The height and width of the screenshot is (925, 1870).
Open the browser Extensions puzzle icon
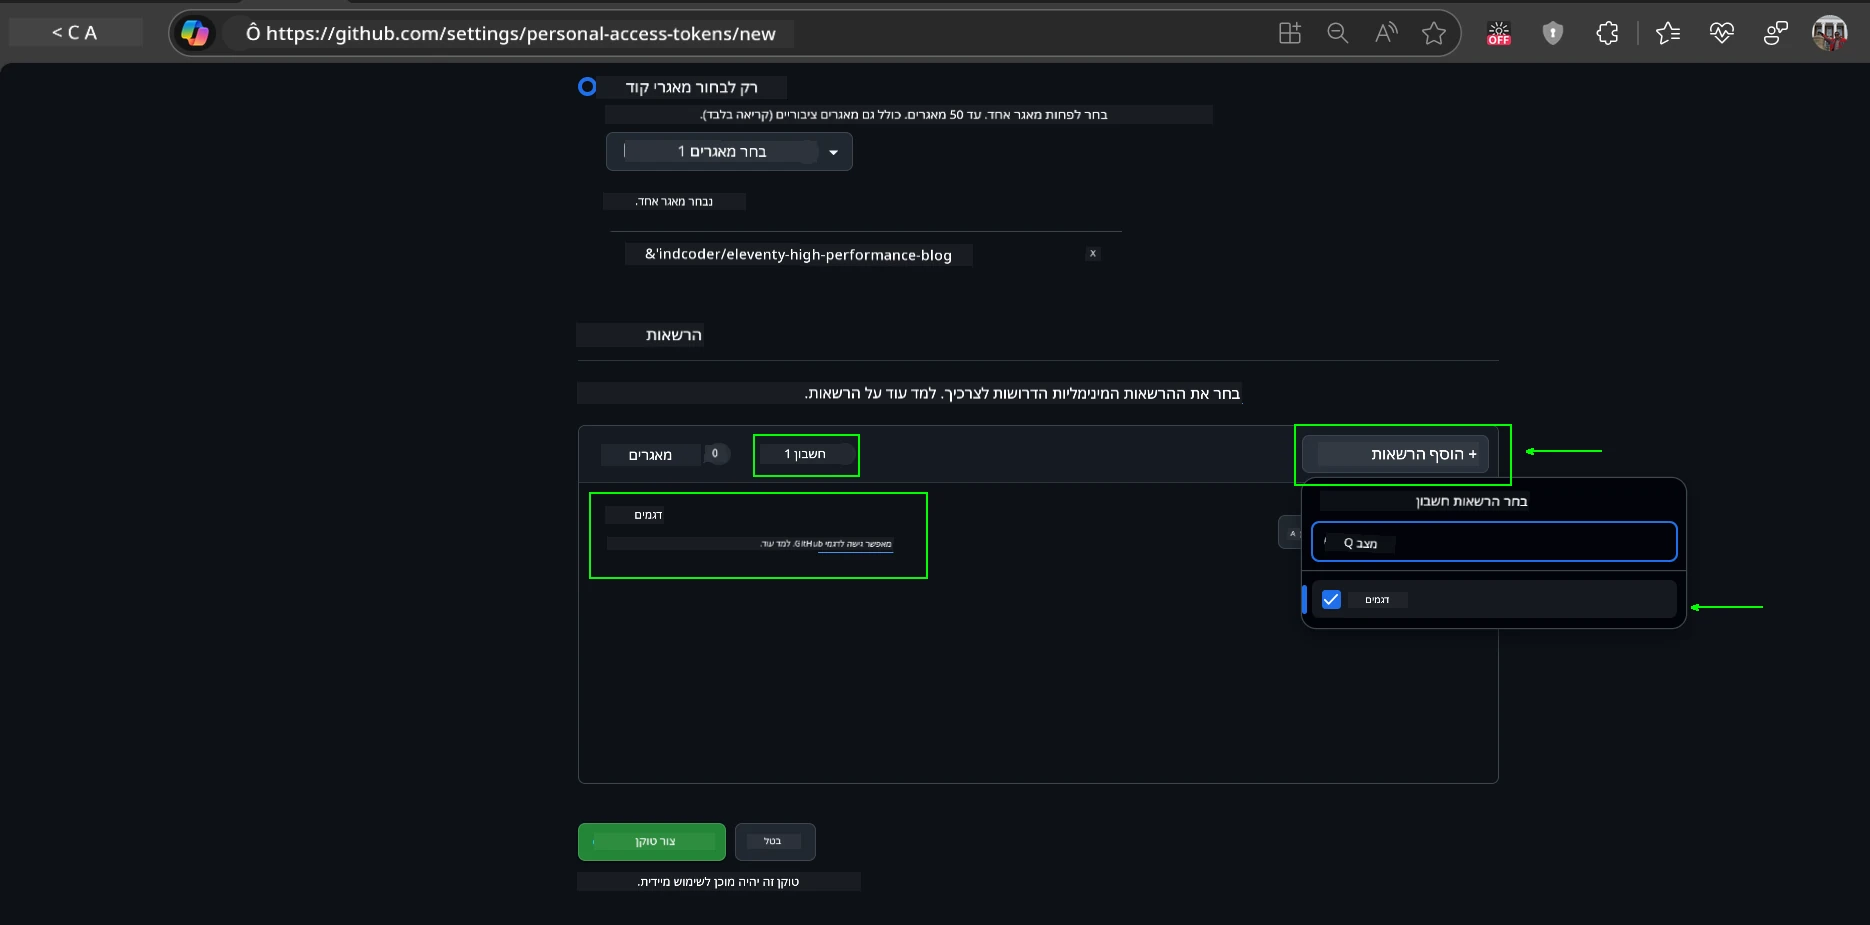pyautogui.click(x=1606, y=33)
